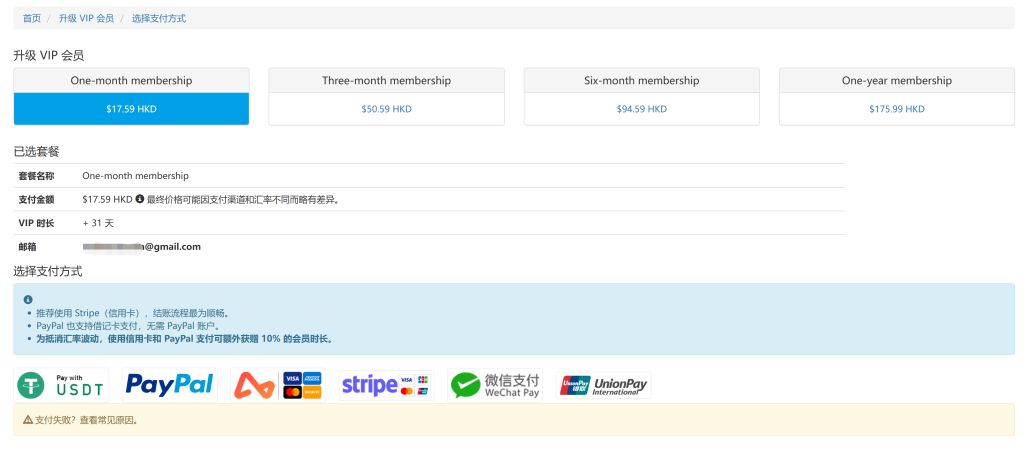This screenshot has width=1024, height=455.
Task: Click Six-month membership card header
Action: coord(642,81)
